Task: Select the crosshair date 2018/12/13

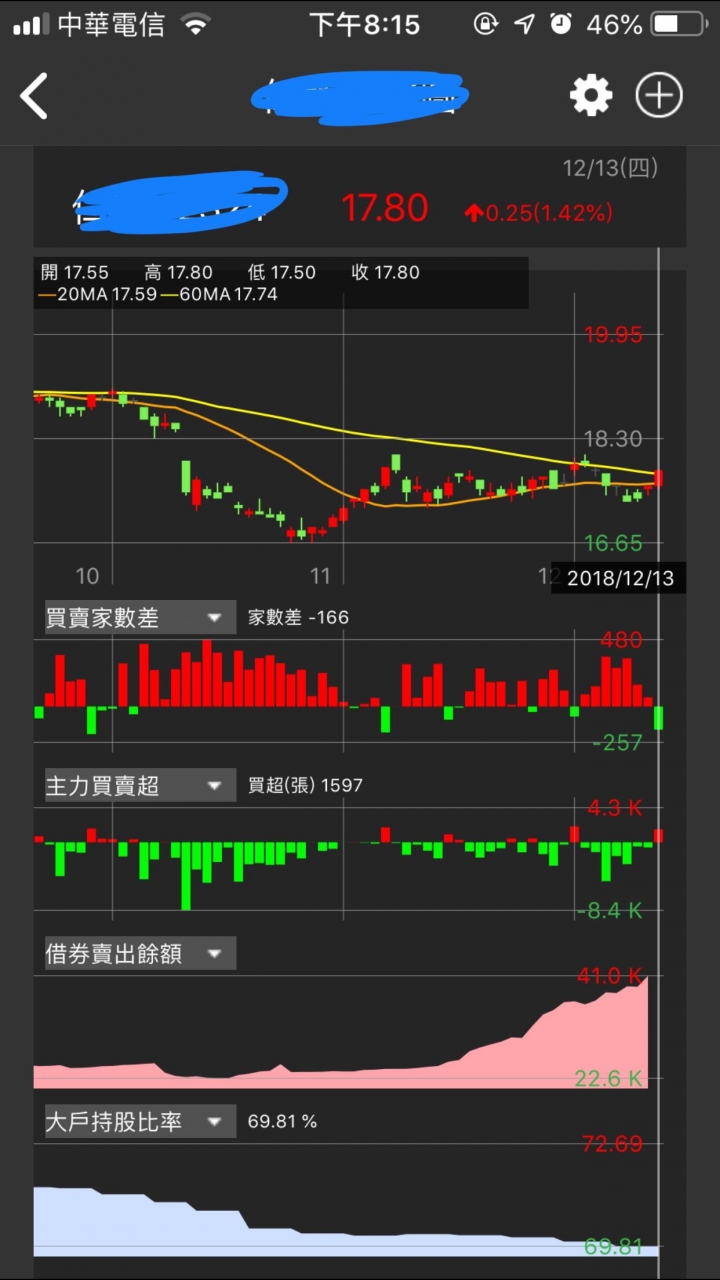Action: (x=619, y=578)
